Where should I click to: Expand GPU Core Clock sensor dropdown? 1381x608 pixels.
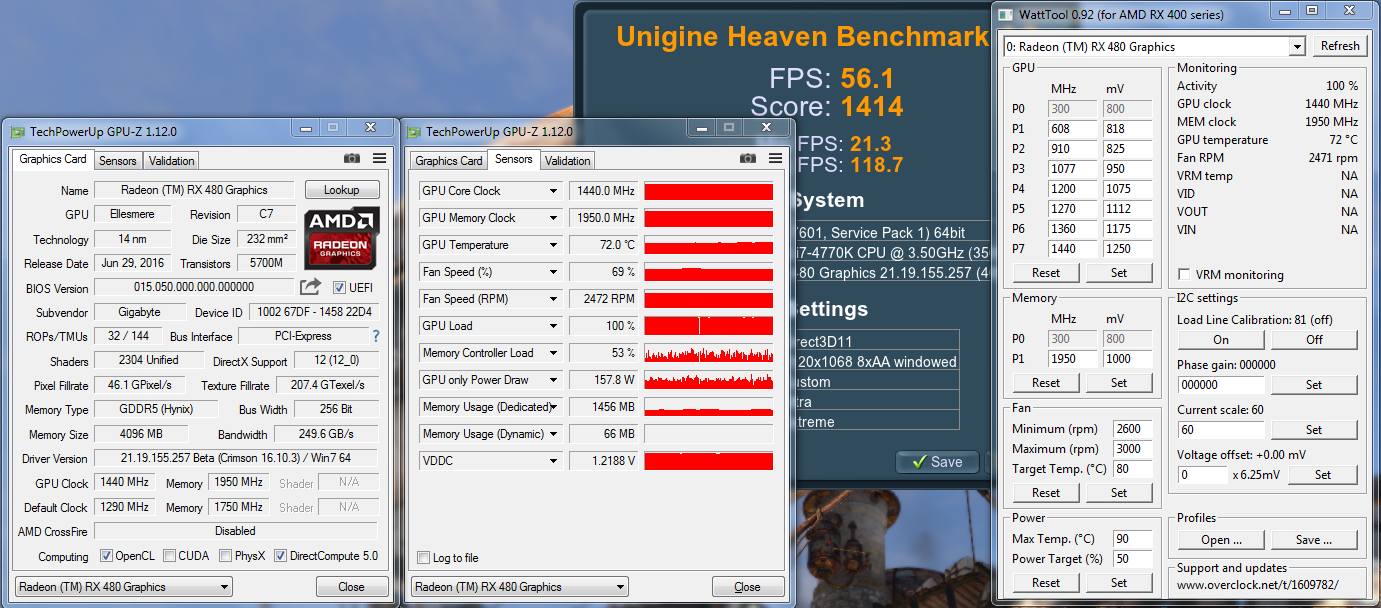[553, 191]
